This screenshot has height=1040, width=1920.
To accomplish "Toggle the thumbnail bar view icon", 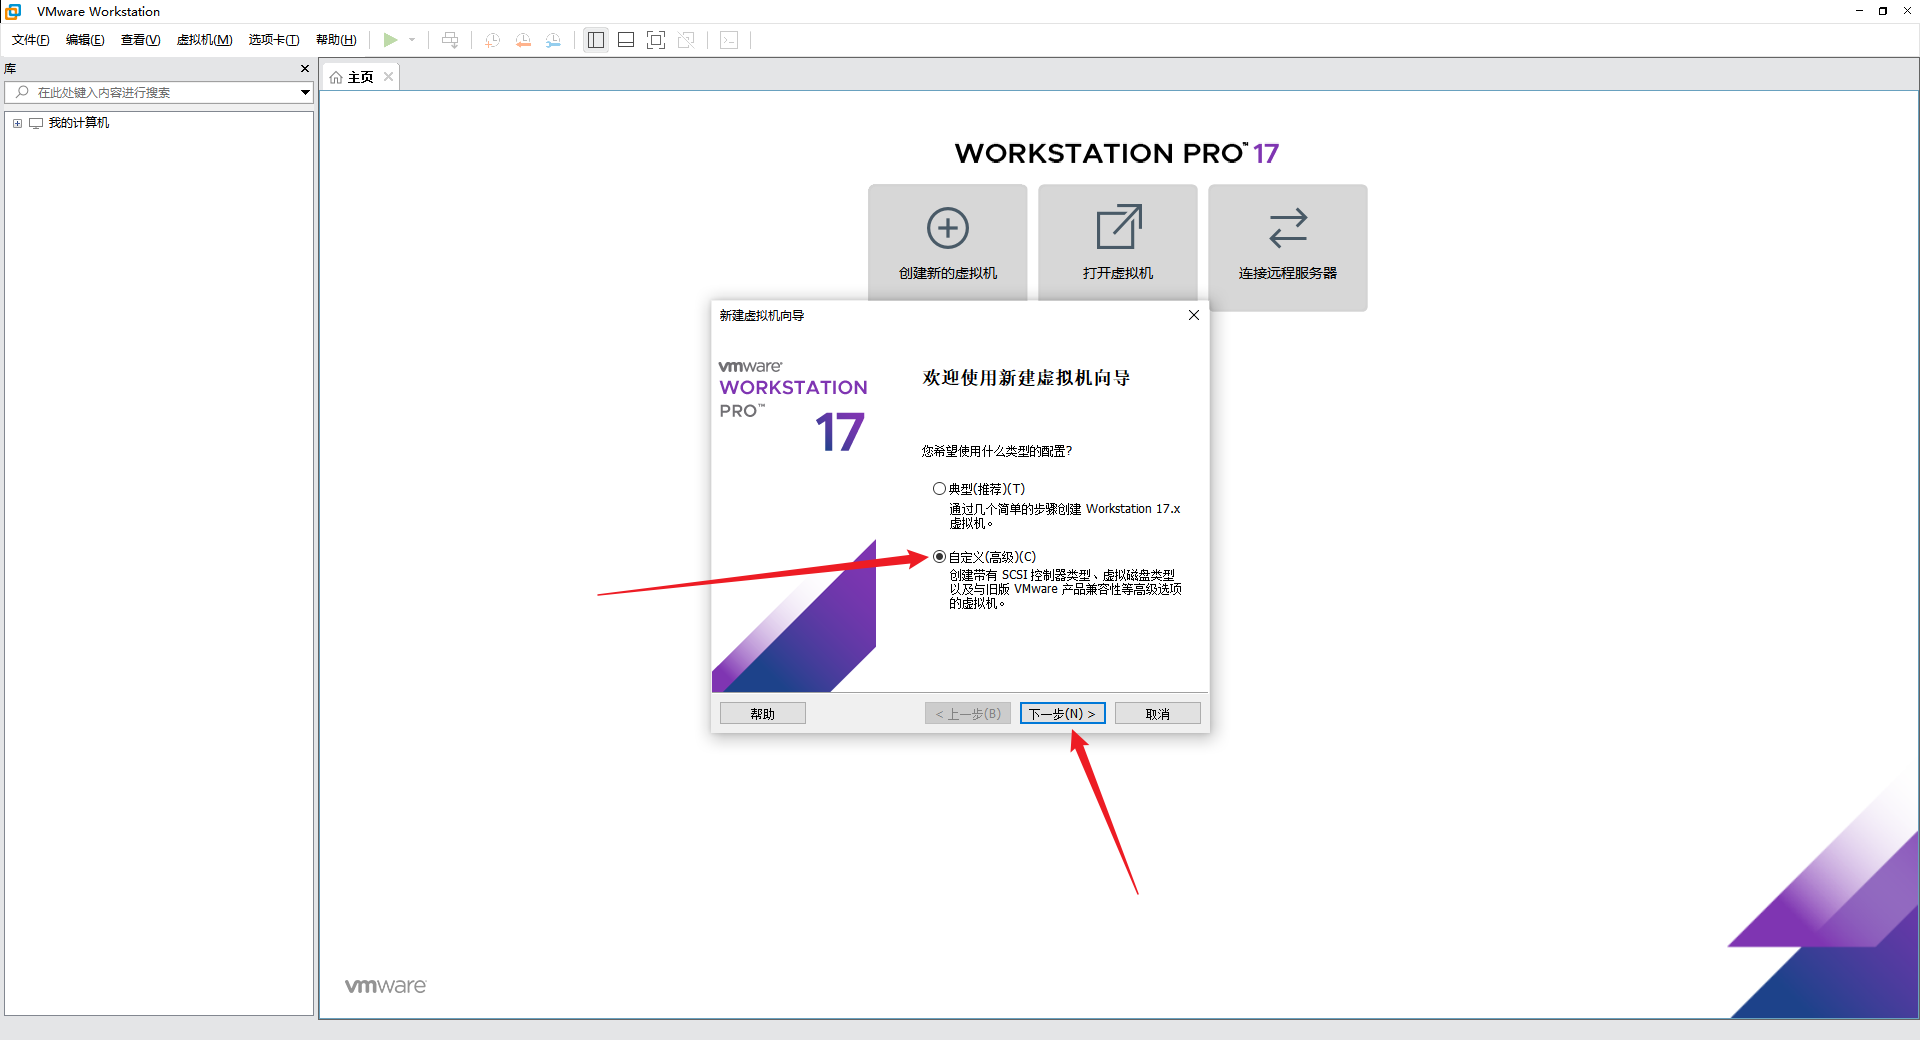I will [626, 40].
